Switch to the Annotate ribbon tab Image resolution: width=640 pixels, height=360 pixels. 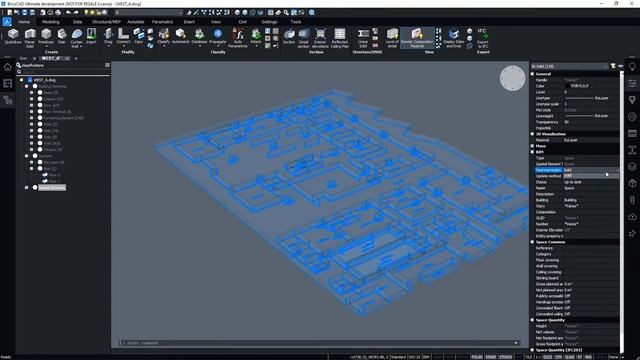tap(136, 22)
